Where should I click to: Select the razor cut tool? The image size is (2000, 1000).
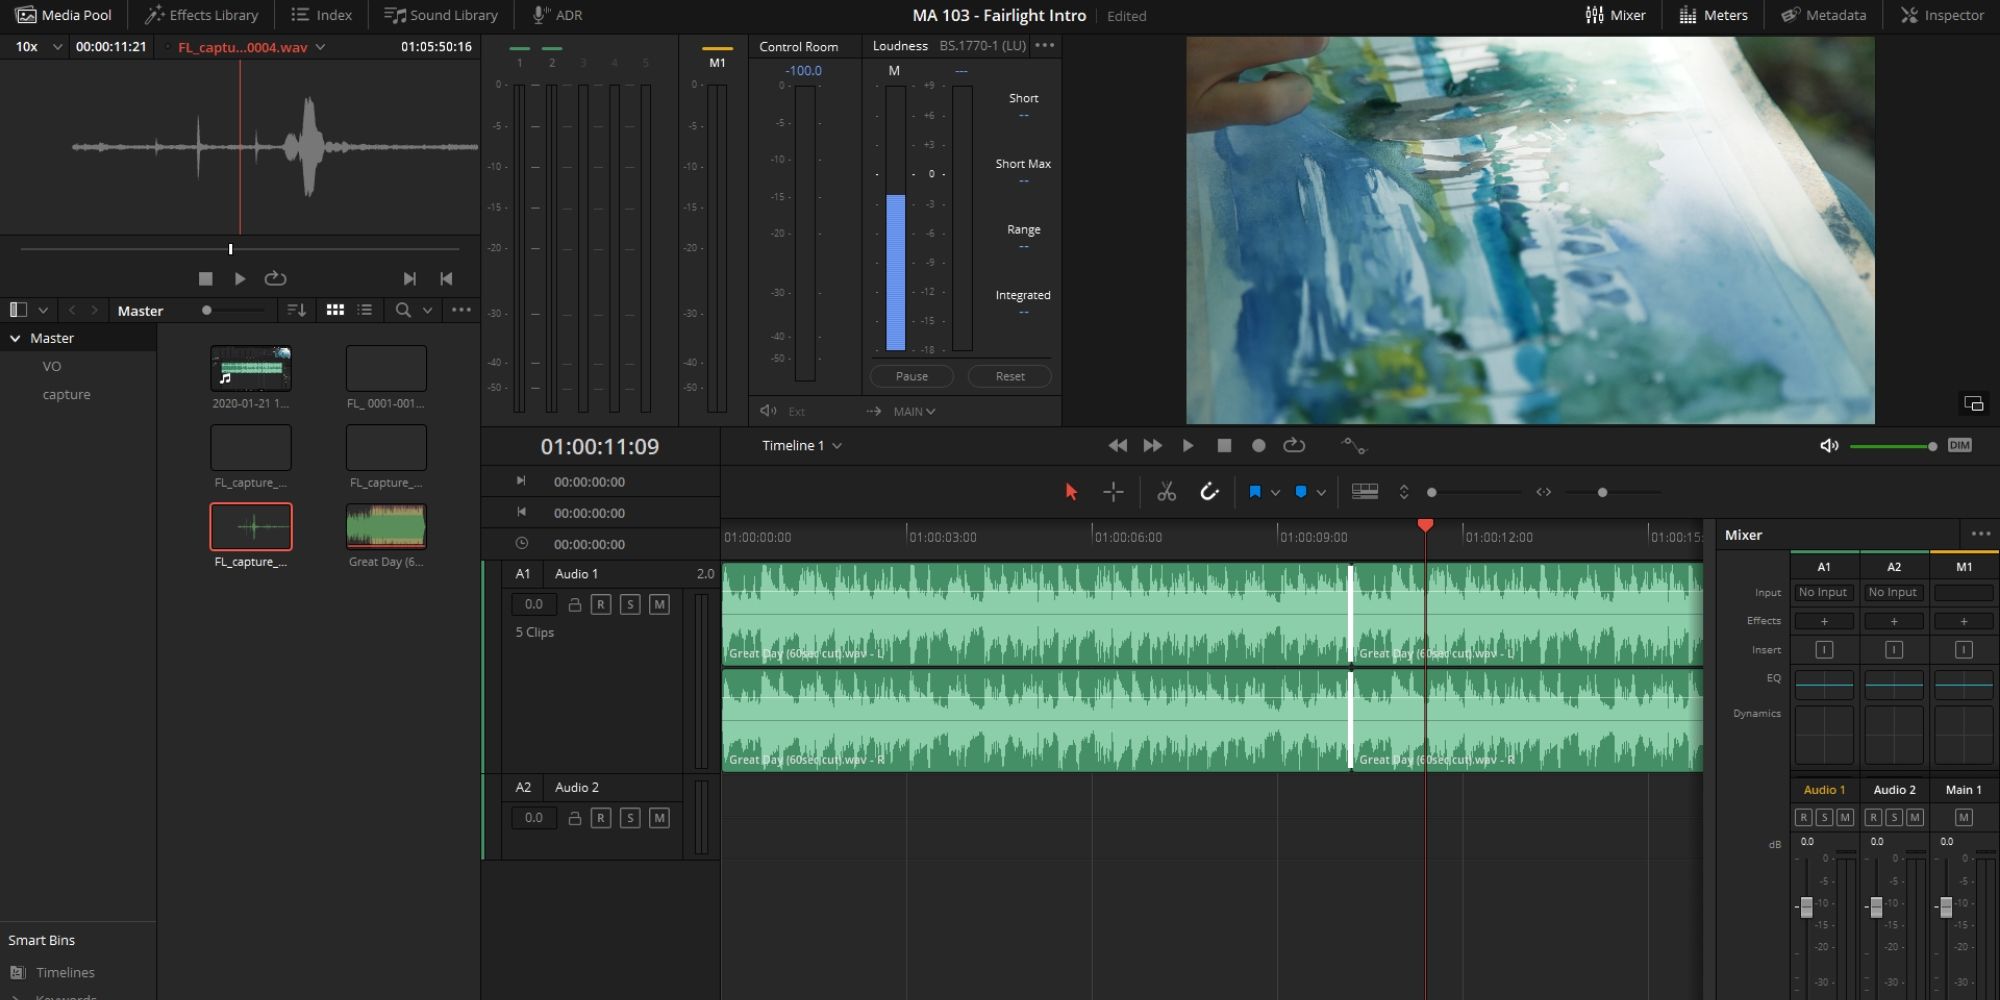(1166, 491)
